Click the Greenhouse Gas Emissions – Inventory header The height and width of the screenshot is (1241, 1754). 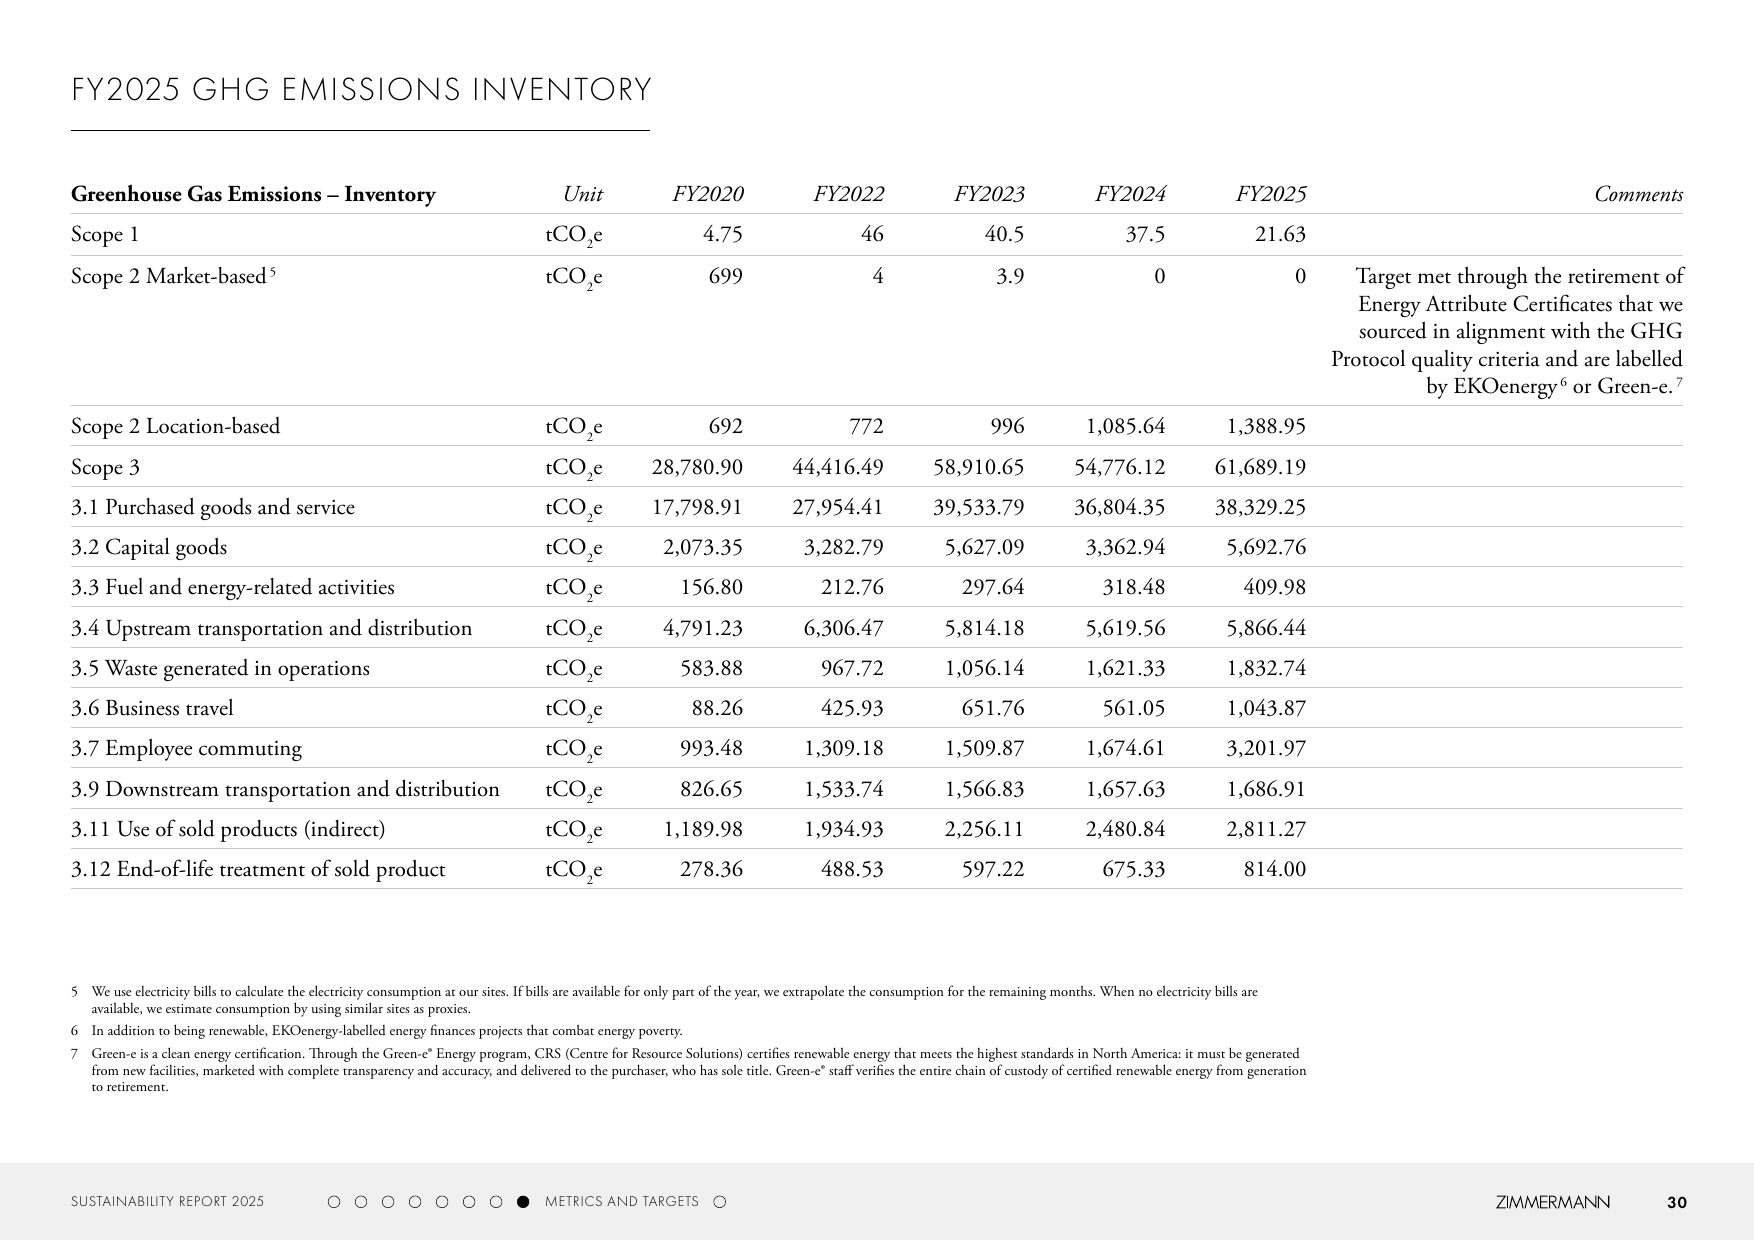coord(253,194)
